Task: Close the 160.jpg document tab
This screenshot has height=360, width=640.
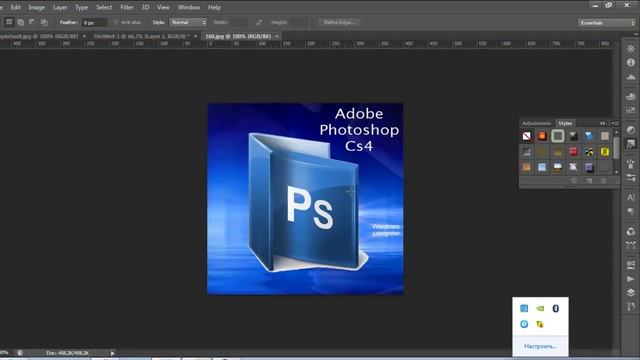Action: click(277, 36)
